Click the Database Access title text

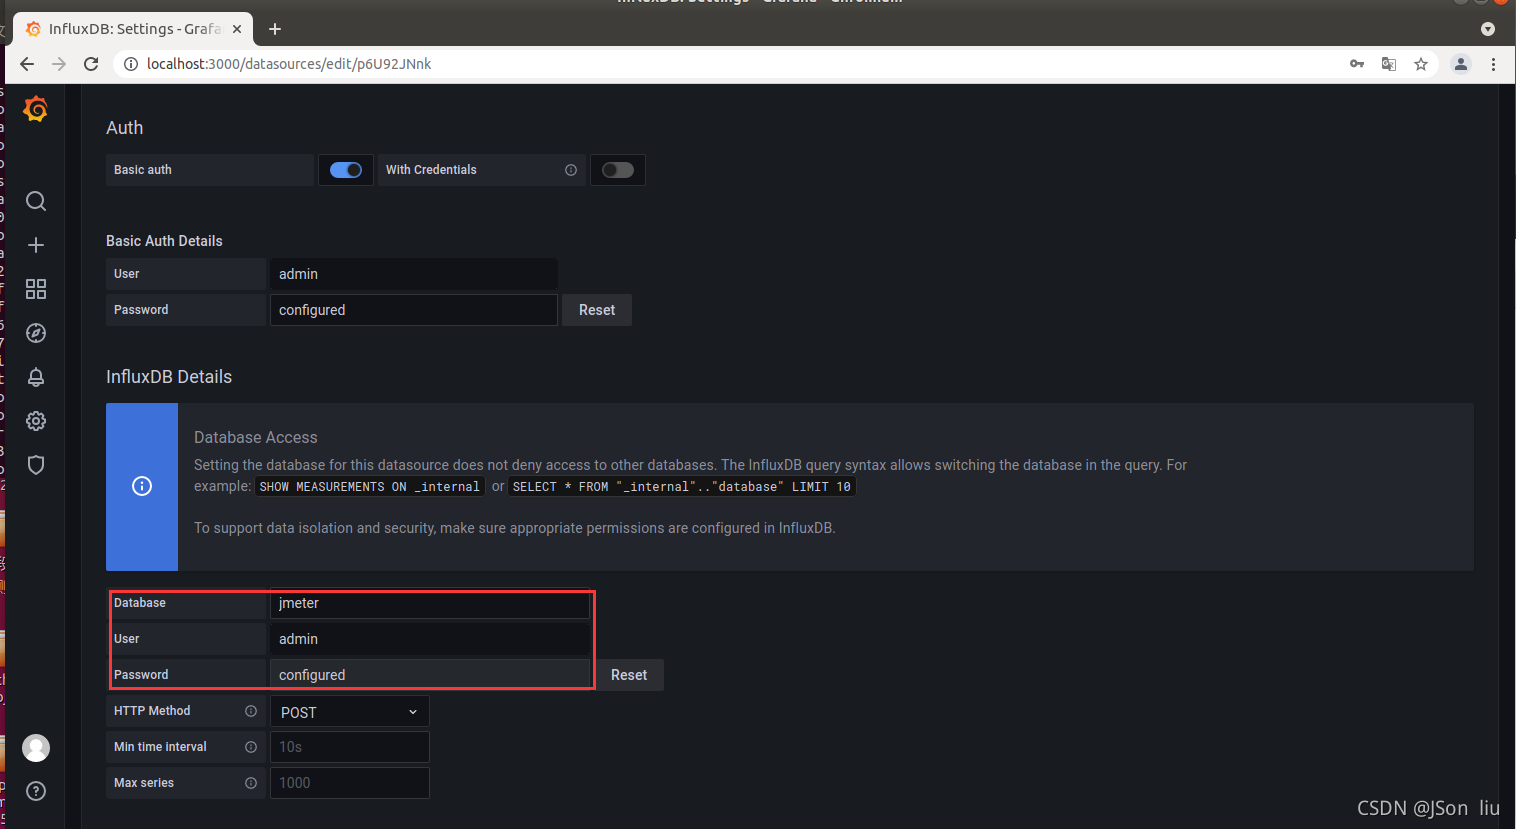pyautogui.click(x=256, y=437)
